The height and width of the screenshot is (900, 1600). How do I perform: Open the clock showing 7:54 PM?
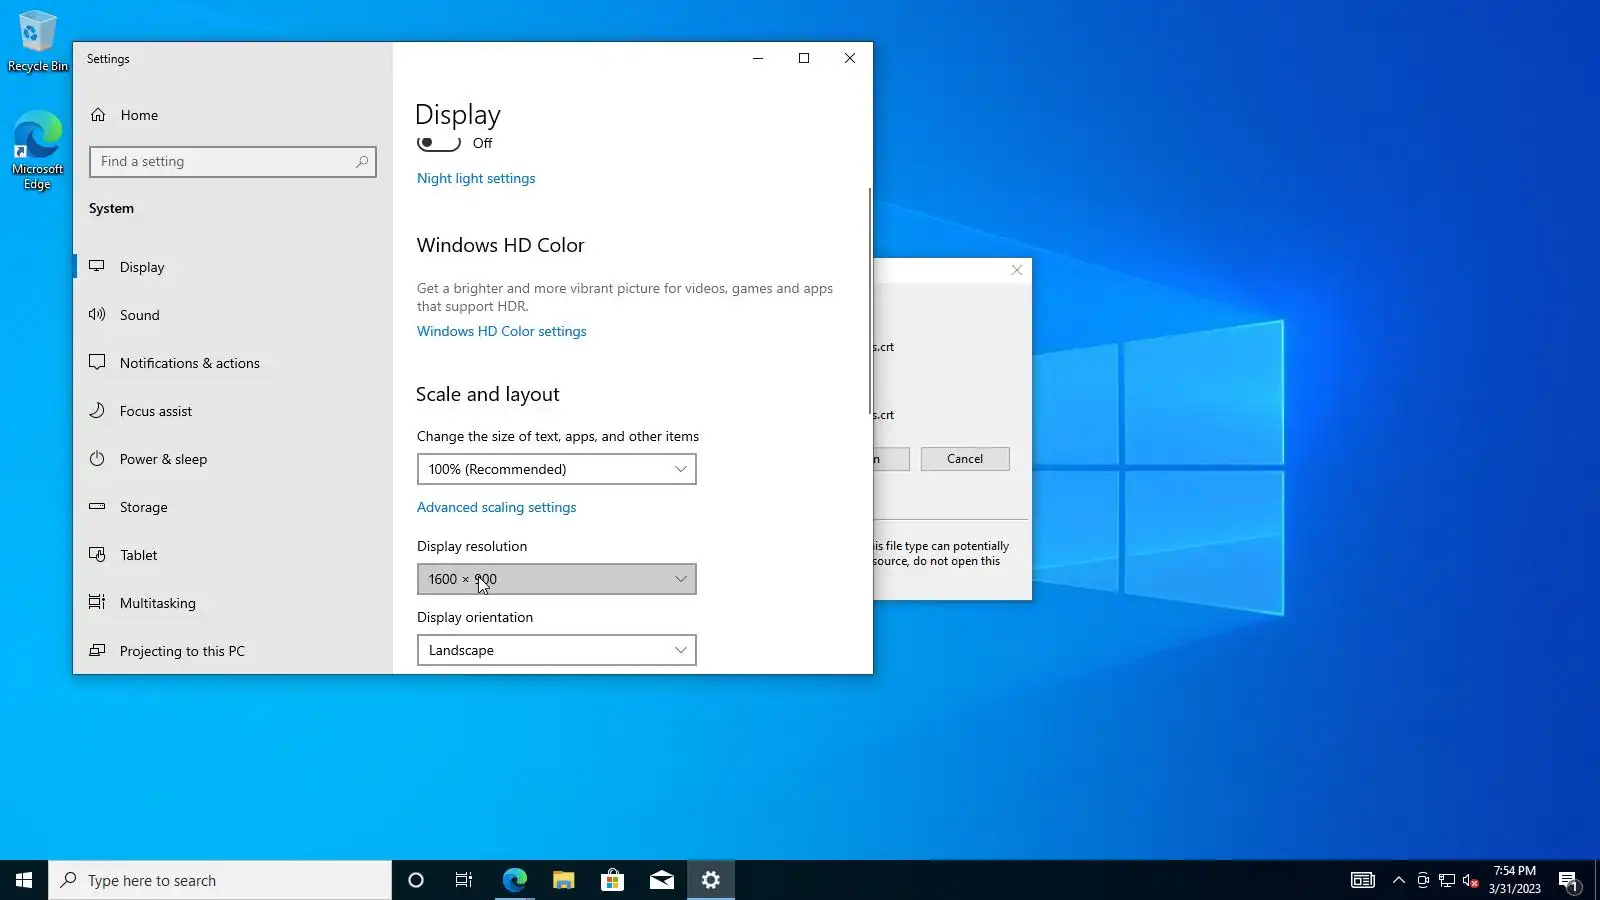tap(1514, 880)
